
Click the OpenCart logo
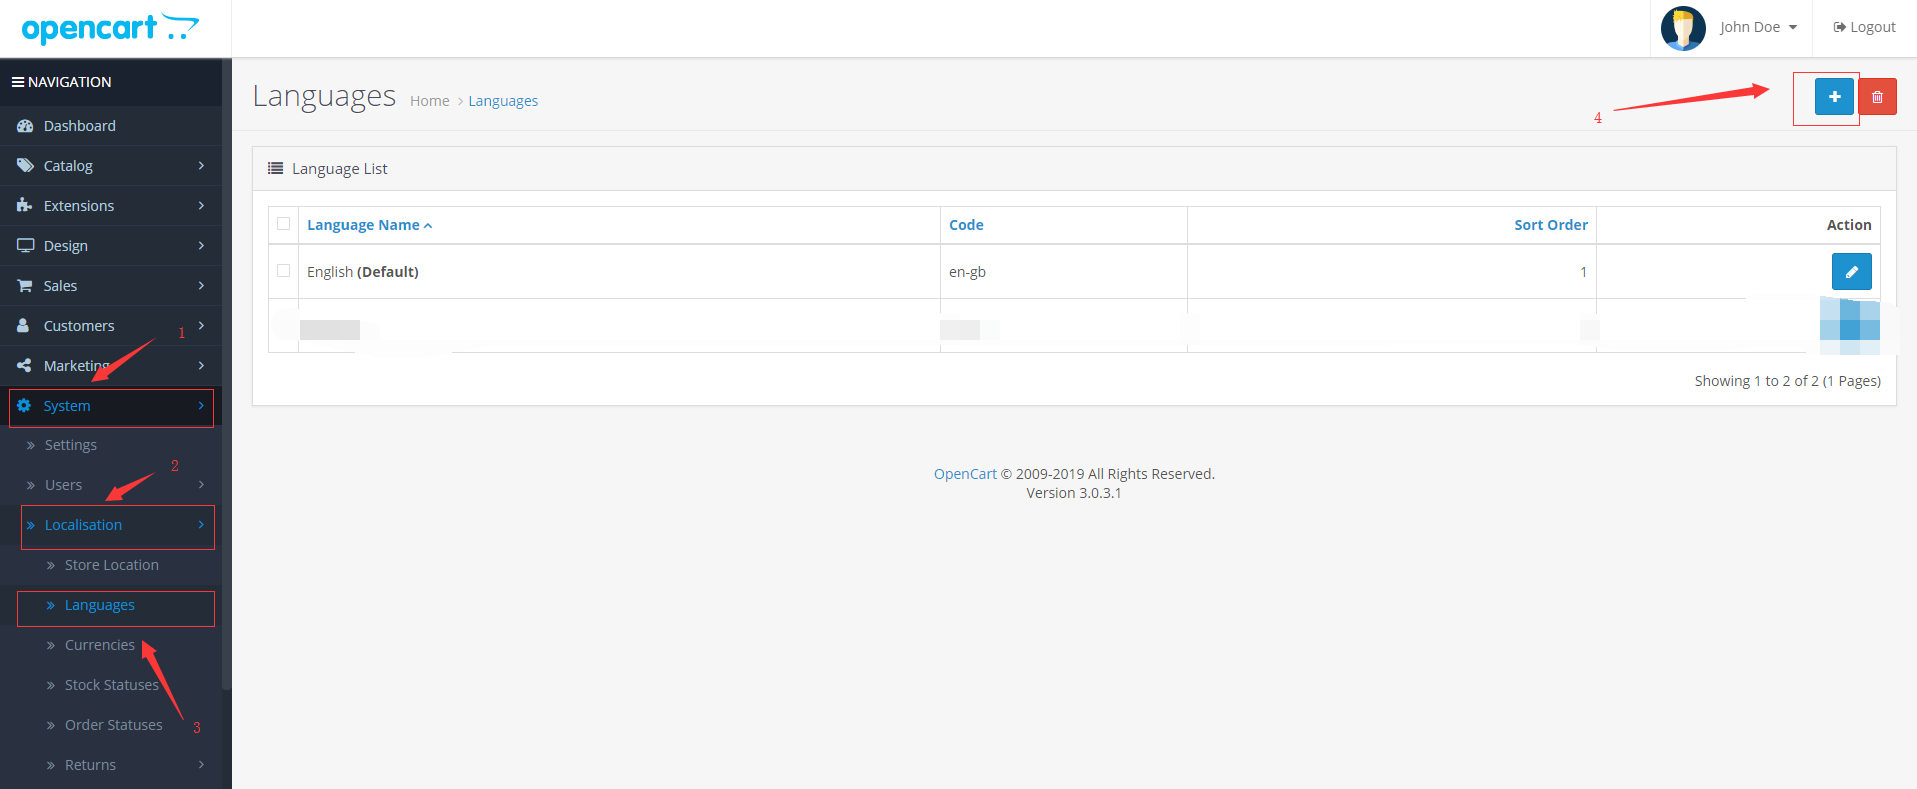[110, 28]
